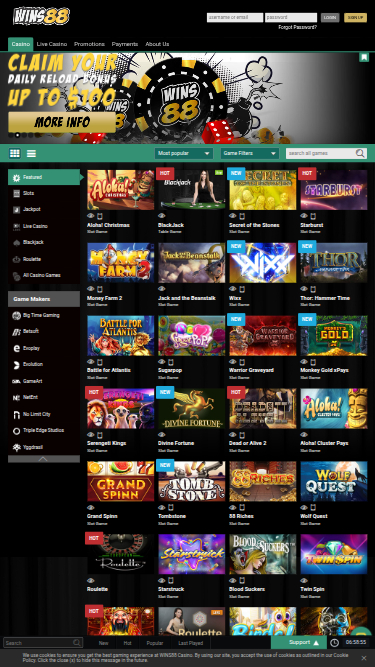The image size is (375, 667).
Task: Click the clock icon in bottom bar
Action: click(335, 643)
